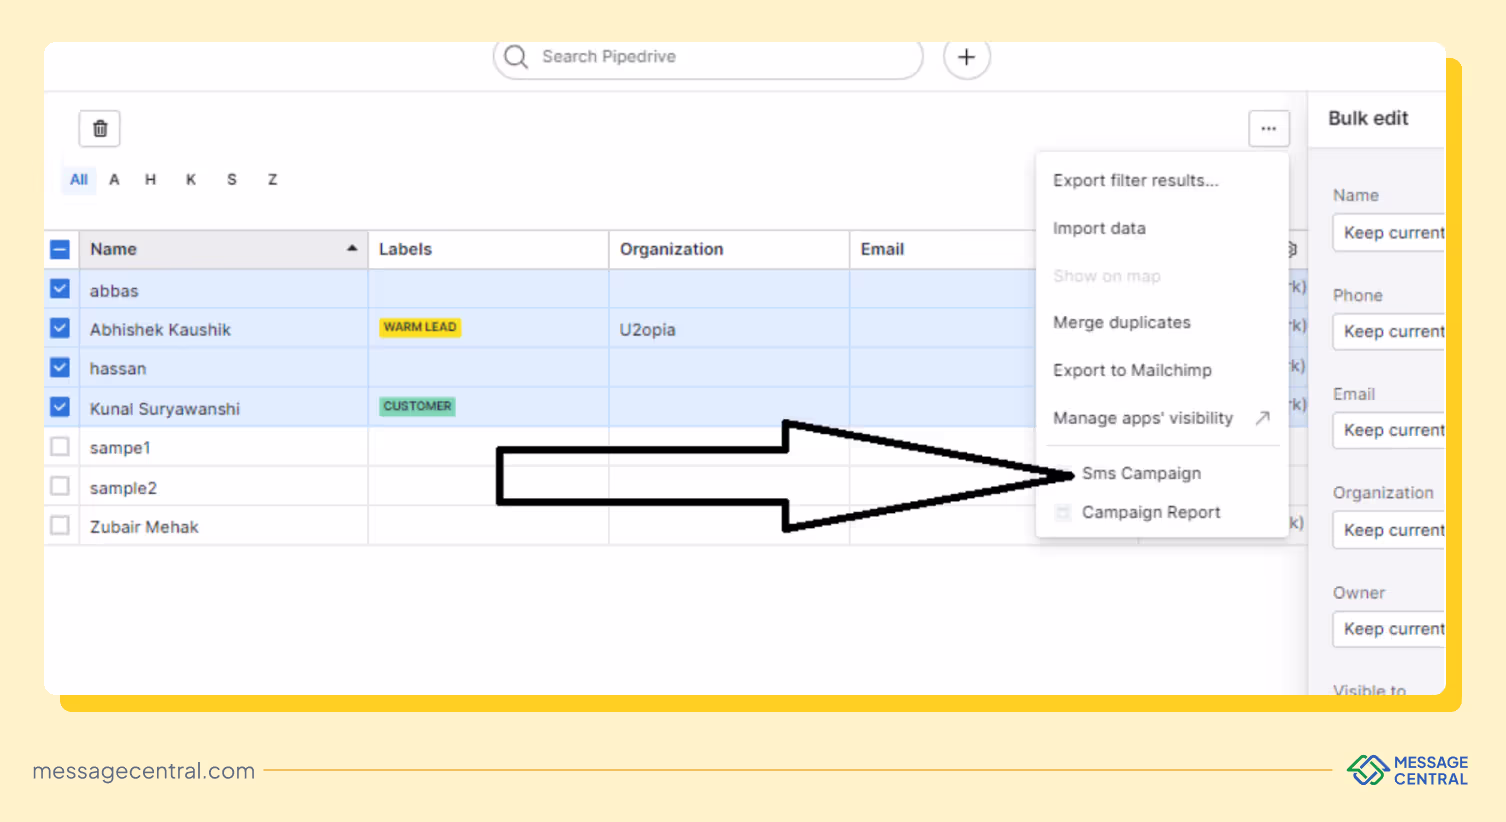Viewport: 1506px width, 822px height.
Task: Click the CUSTOMER label
Action: point(417,406)
